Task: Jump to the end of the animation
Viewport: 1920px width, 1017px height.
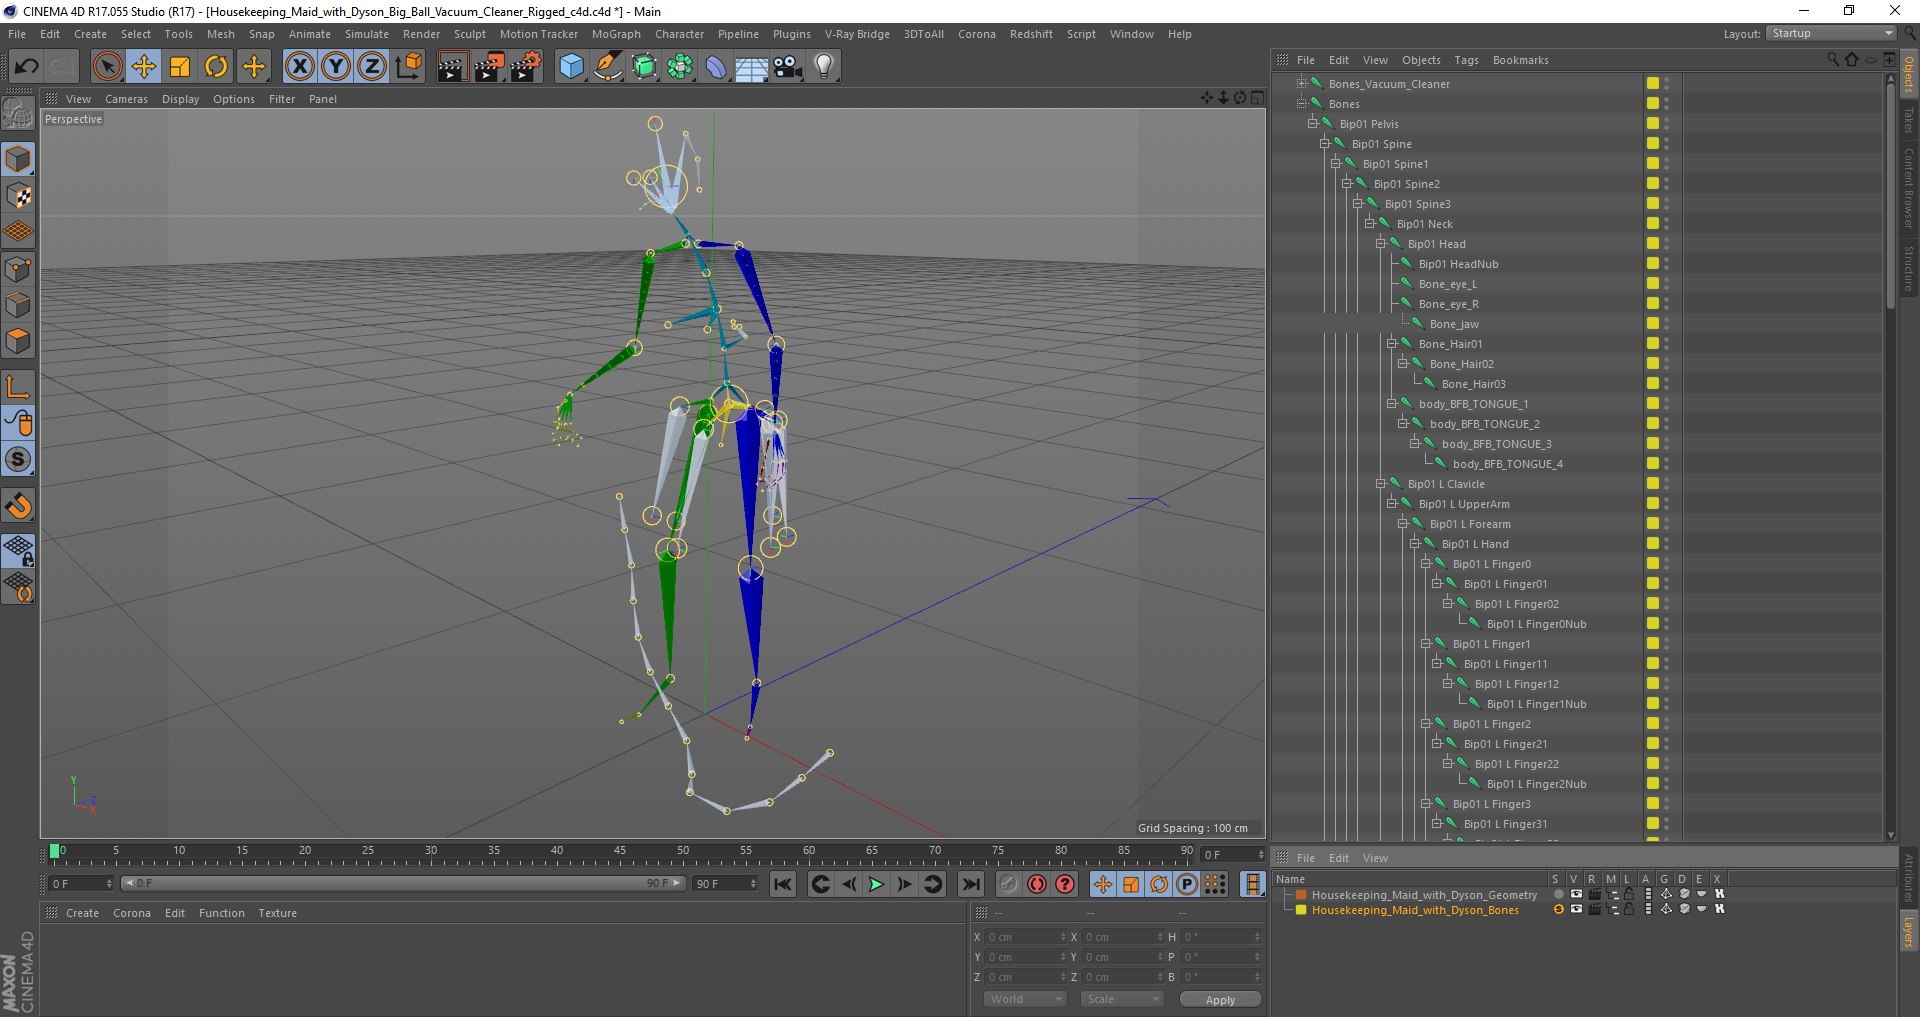Action: pyautogui.click(x=970, y=884)
